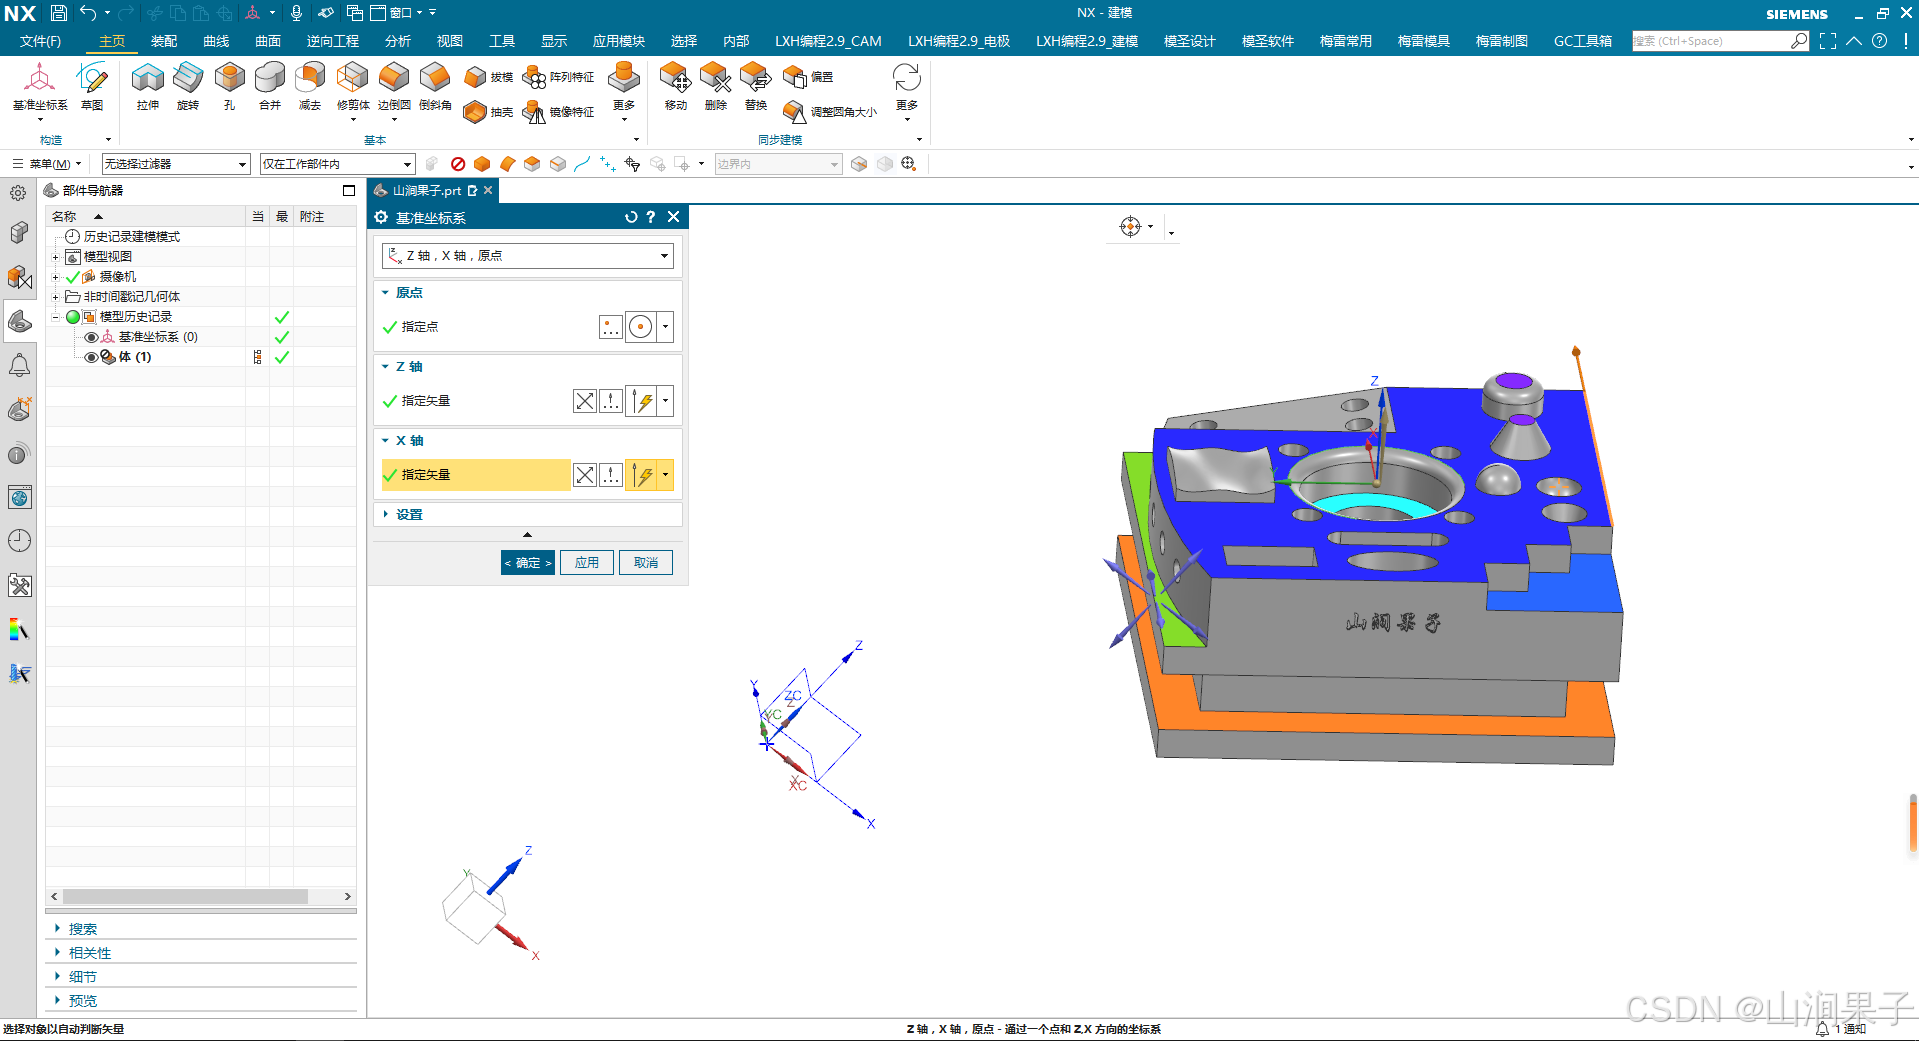The image size is (1919, 1041).
Task: Open the 镜像特征 mirror feature tool
Action: tap(558, 112)
